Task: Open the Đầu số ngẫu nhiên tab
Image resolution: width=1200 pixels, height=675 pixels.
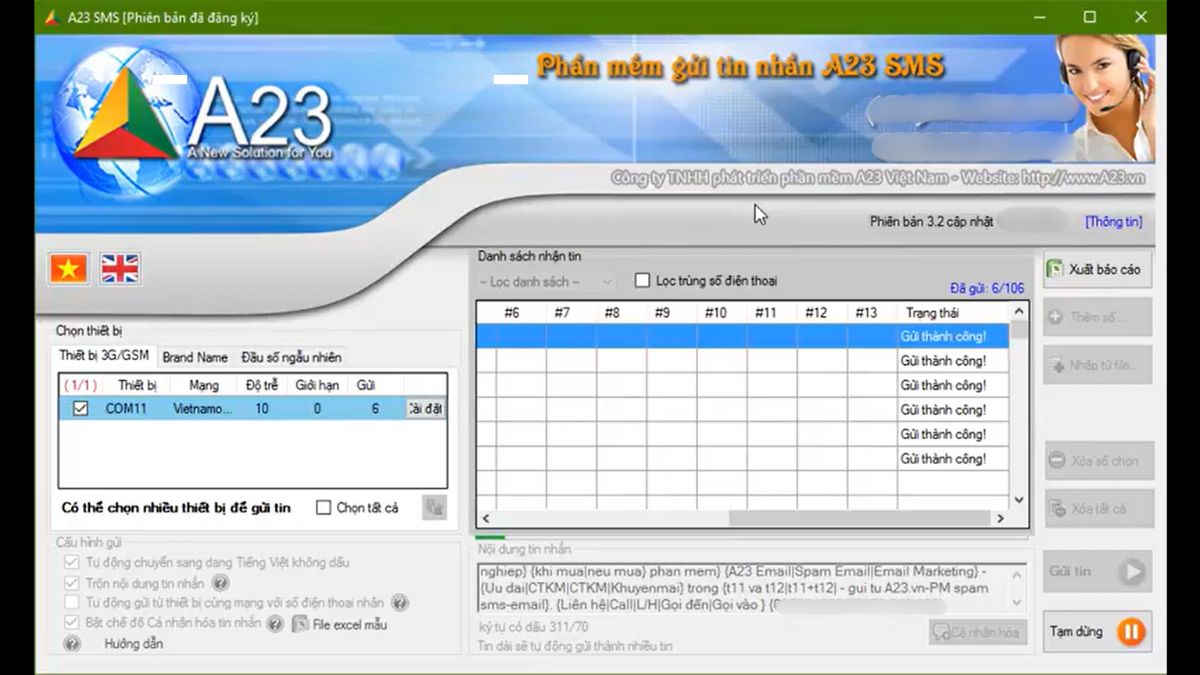Action: tap(291, 357)
